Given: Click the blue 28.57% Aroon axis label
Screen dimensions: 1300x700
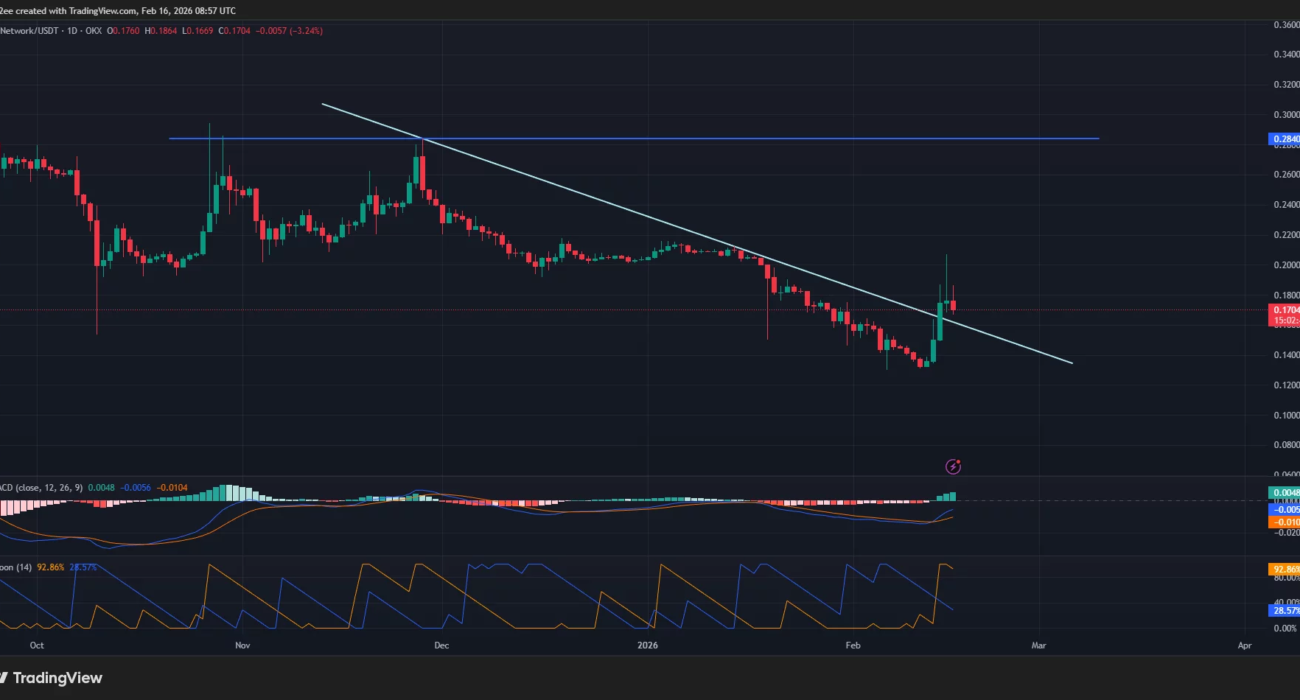Looking at the screenshot, I should [x=1284, y=609].
